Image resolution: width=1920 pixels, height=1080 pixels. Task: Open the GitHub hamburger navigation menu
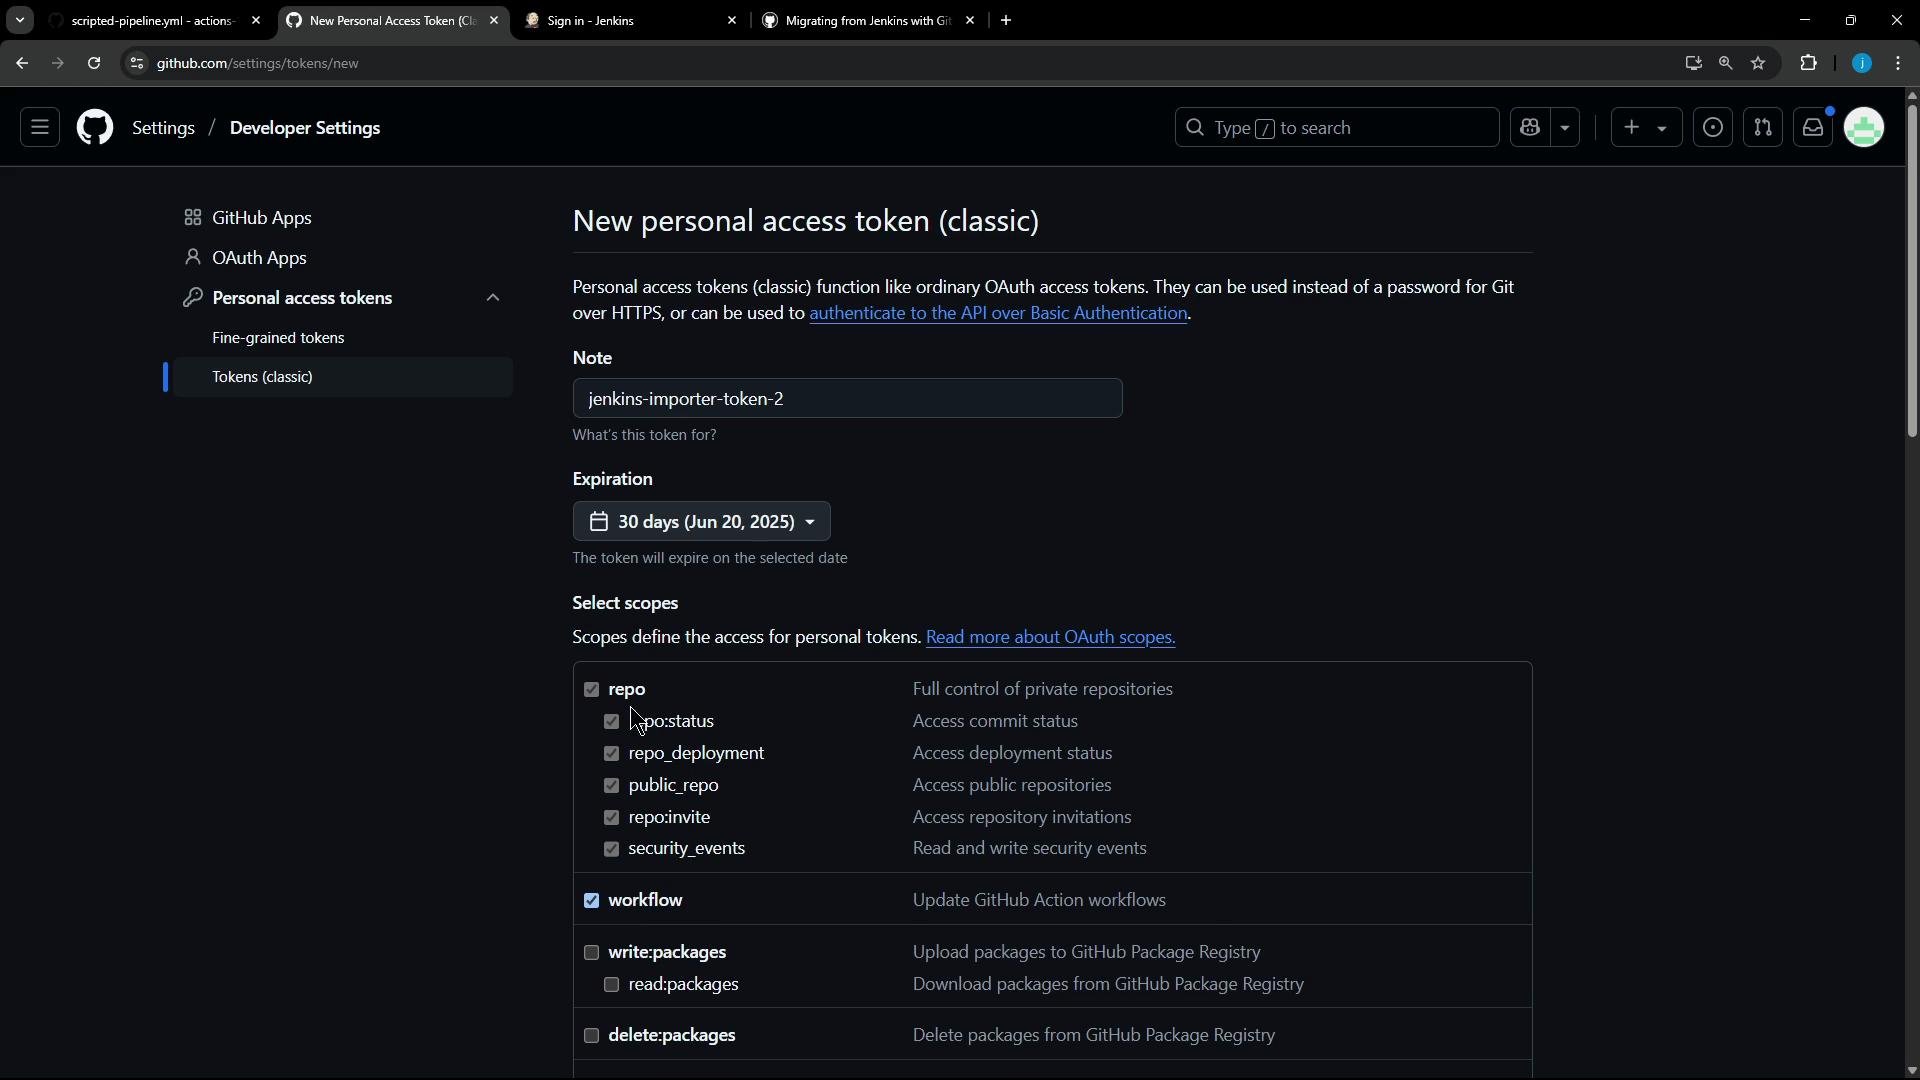coord(40,128)
